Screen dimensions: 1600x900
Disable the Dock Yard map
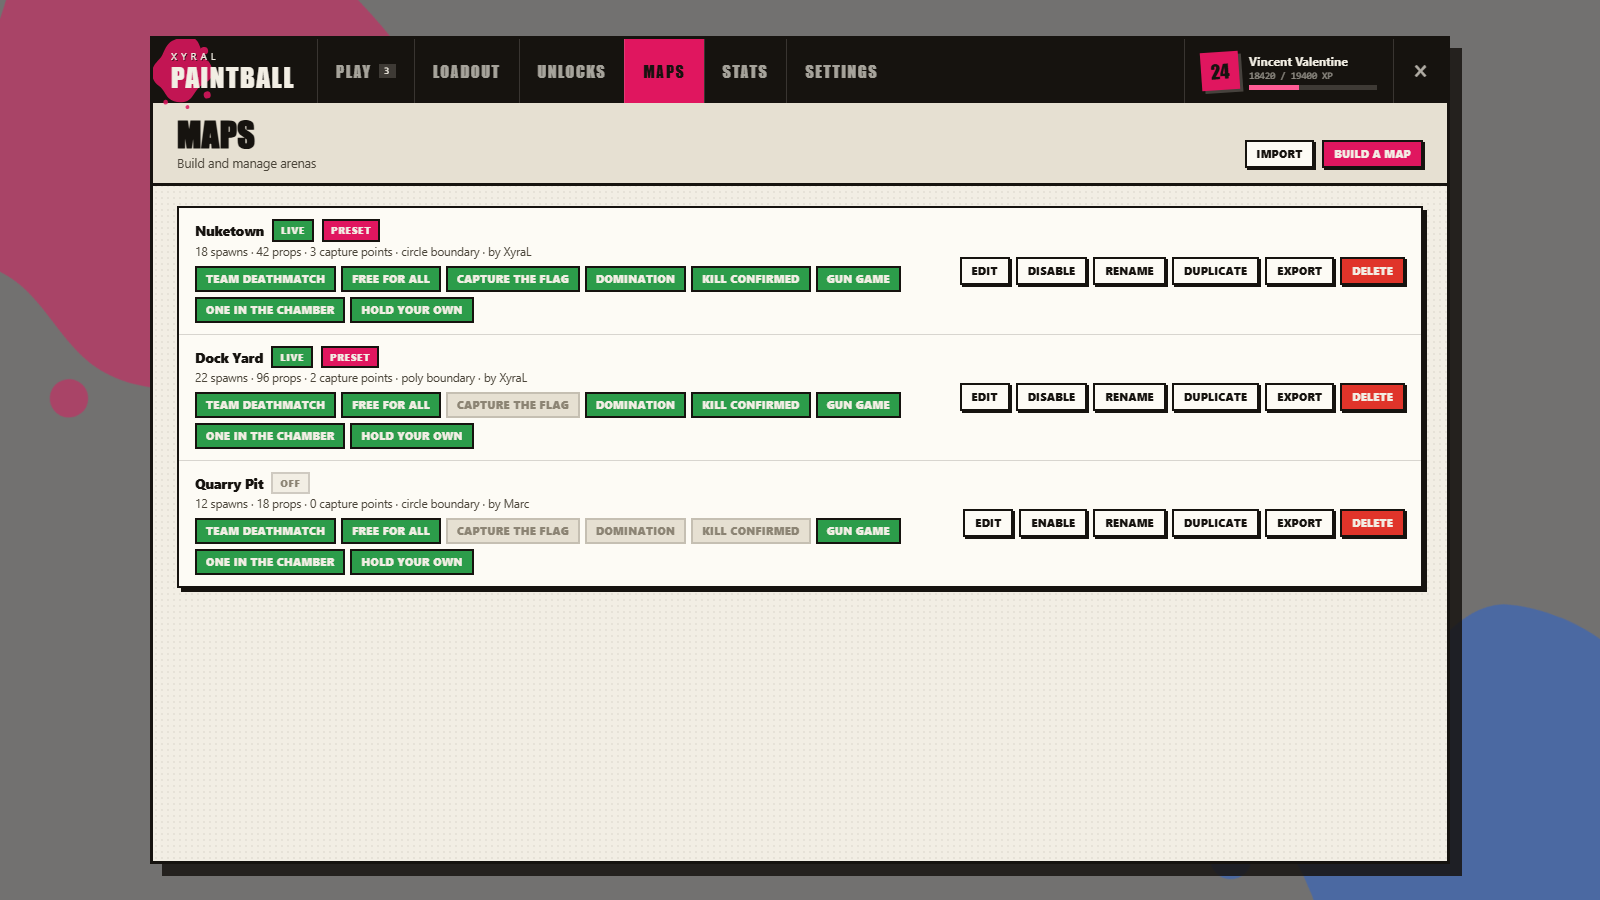[1051, 397]
